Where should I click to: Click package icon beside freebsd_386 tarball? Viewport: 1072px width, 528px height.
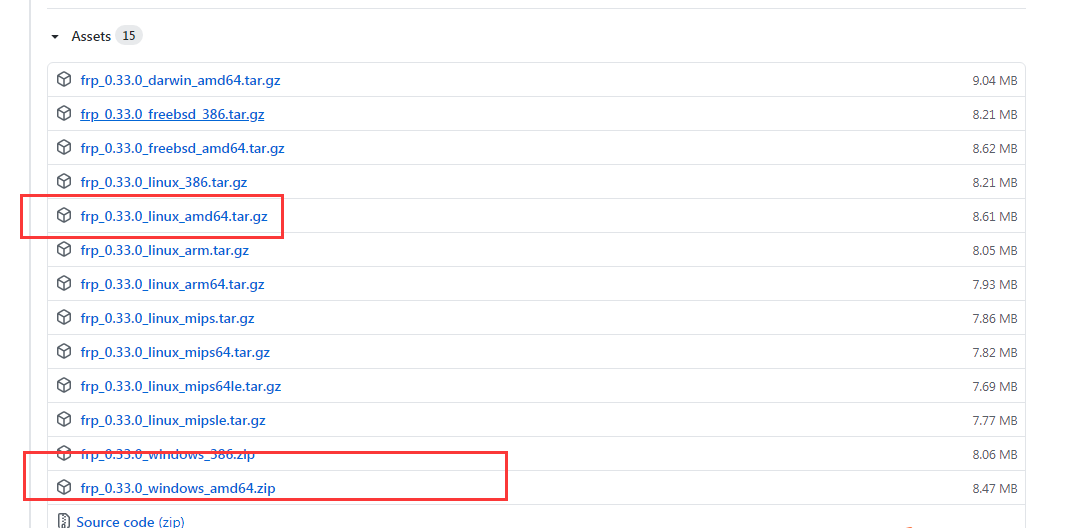64,114
